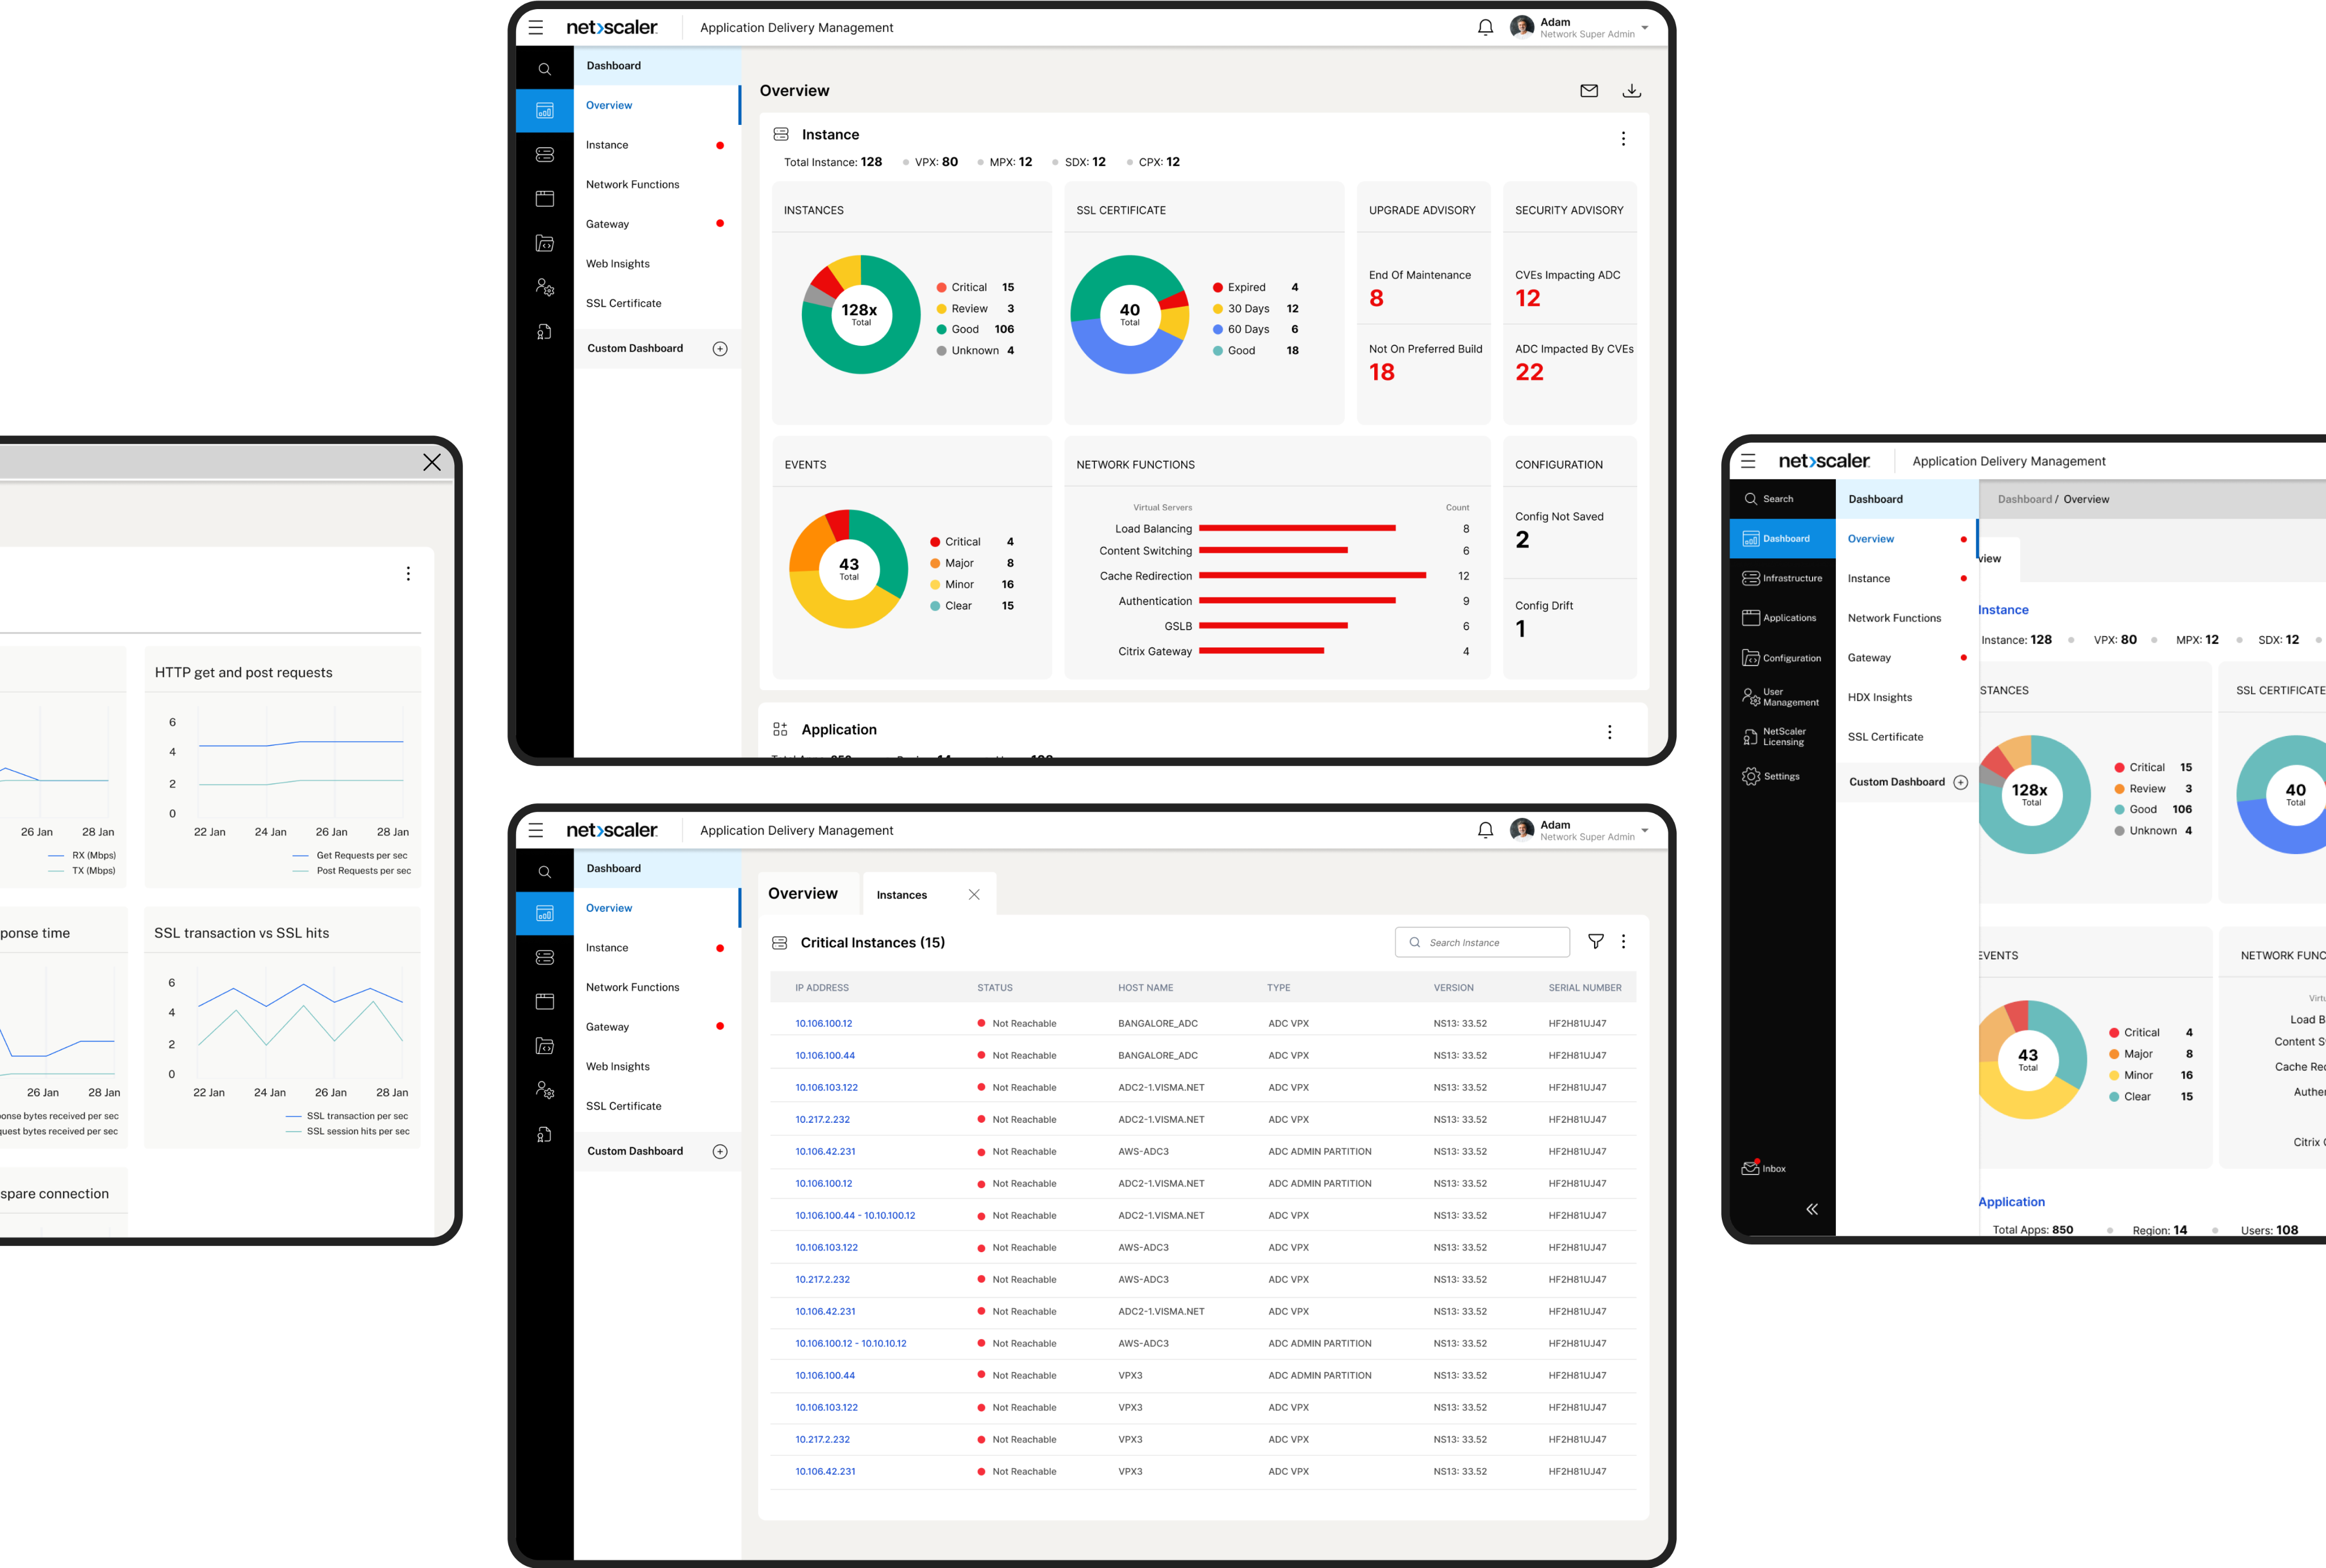The height and width of the screenshot is (1568, 2326).
Task: Open HDX Insights in right panel menu
Action: click(1879, 697)
